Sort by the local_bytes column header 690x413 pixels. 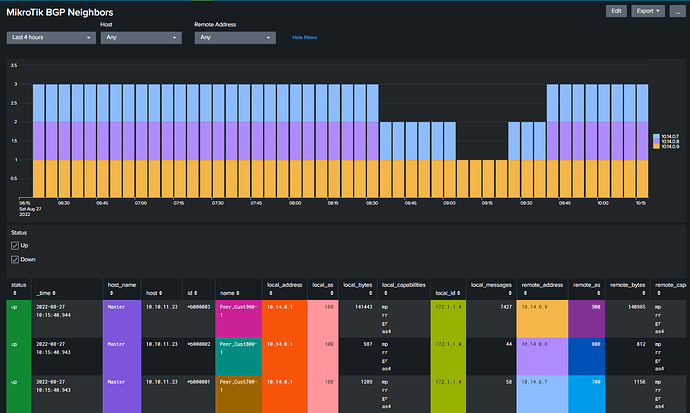tap(358, 289)
